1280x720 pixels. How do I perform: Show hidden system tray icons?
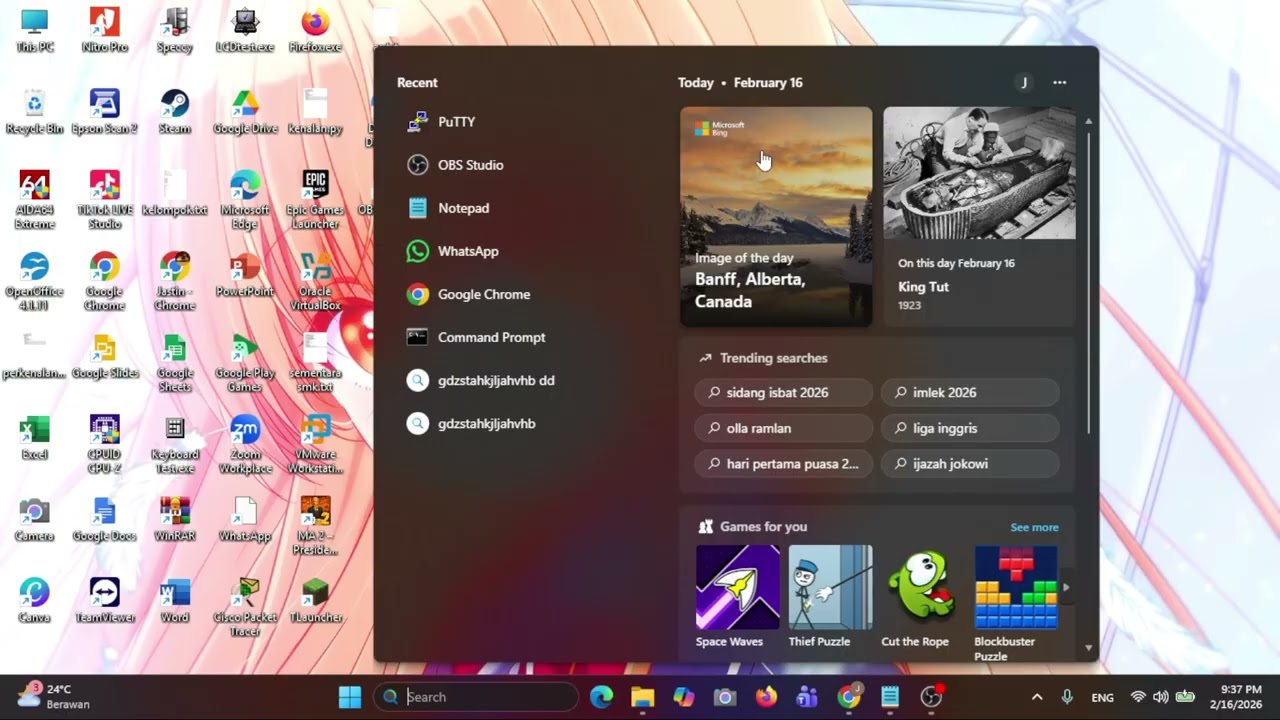(1037, 697)
